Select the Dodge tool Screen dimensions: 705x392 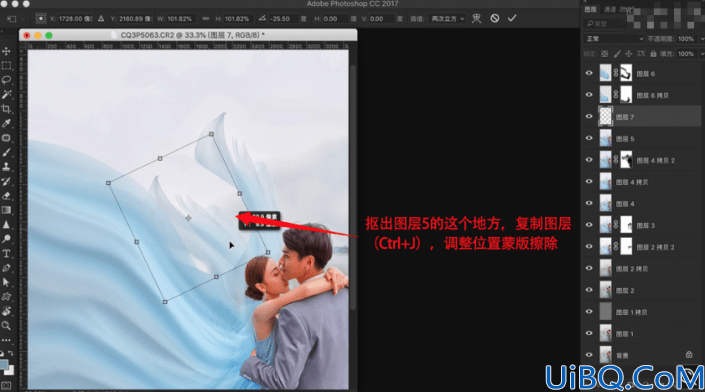point(6,239)
